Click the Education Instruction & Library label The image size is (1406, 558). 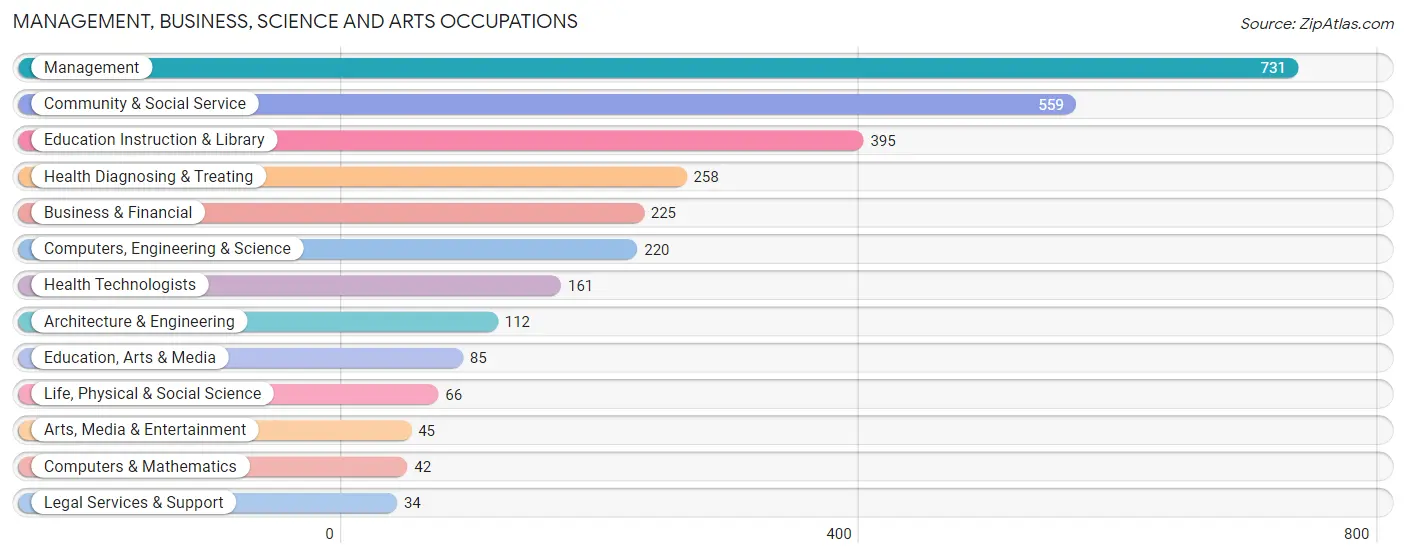pyautogui.click(x=154, y=140)
